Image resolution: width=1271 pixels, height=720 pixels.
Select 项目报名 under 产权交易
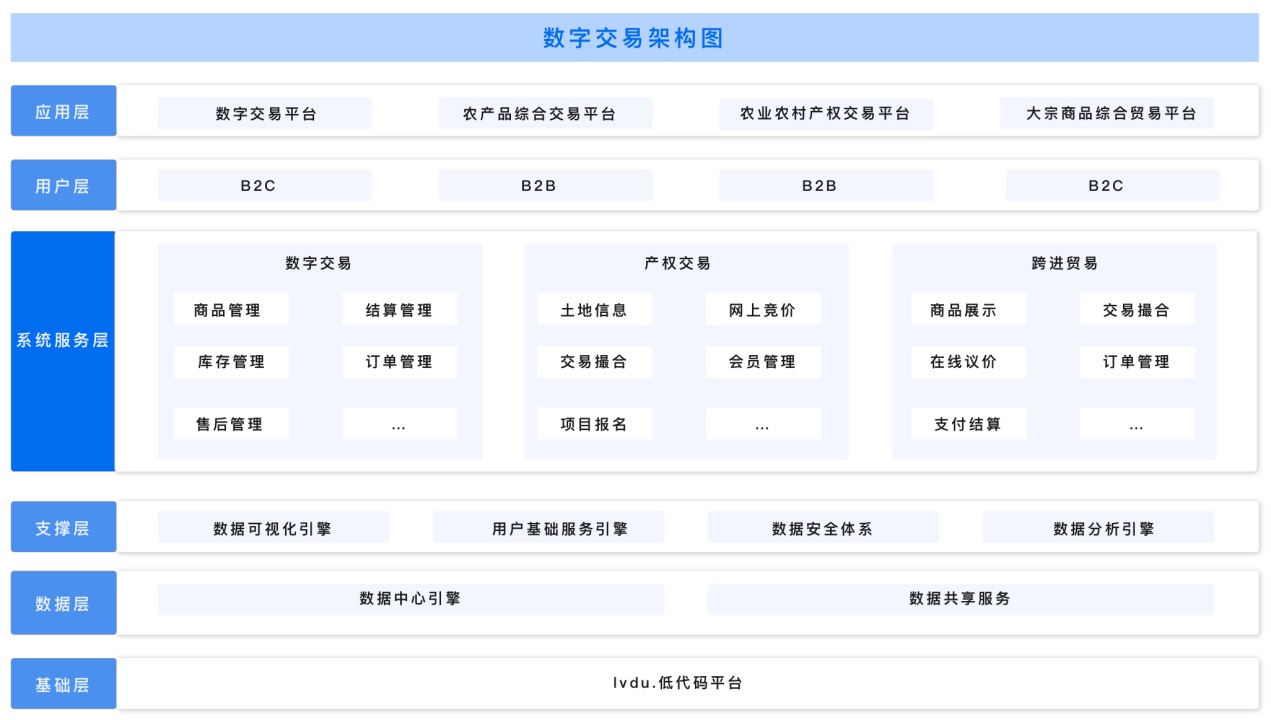(x=595, y=423)
